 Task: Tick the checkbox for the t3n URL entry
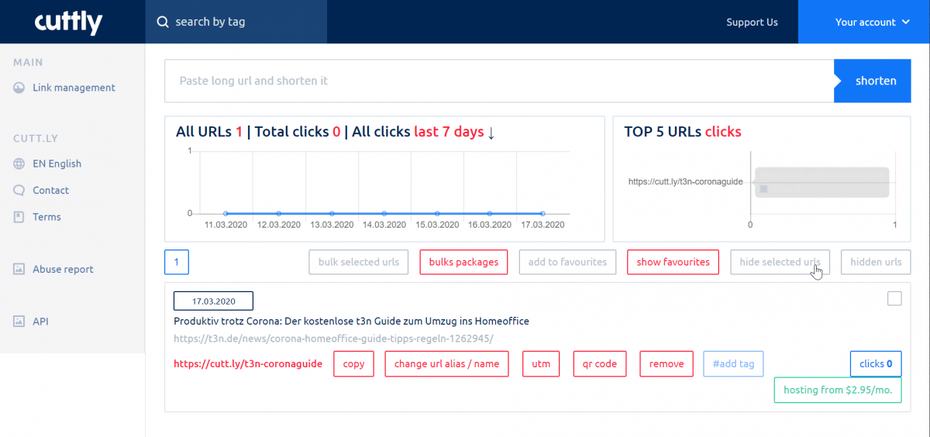[894, 298]
